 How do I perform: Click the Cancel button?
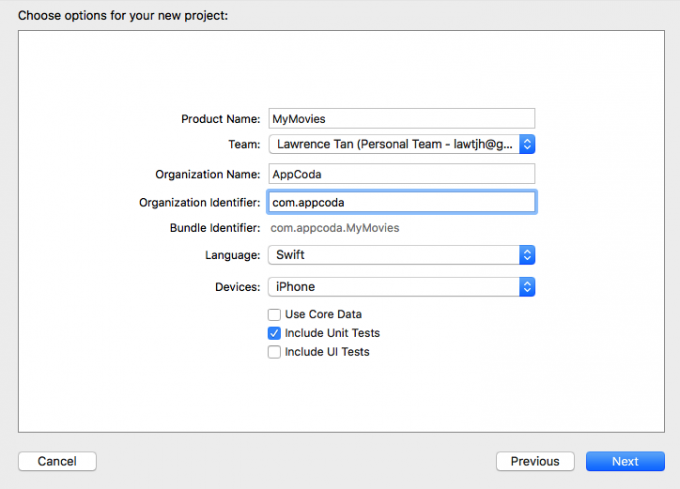point(57,461)
